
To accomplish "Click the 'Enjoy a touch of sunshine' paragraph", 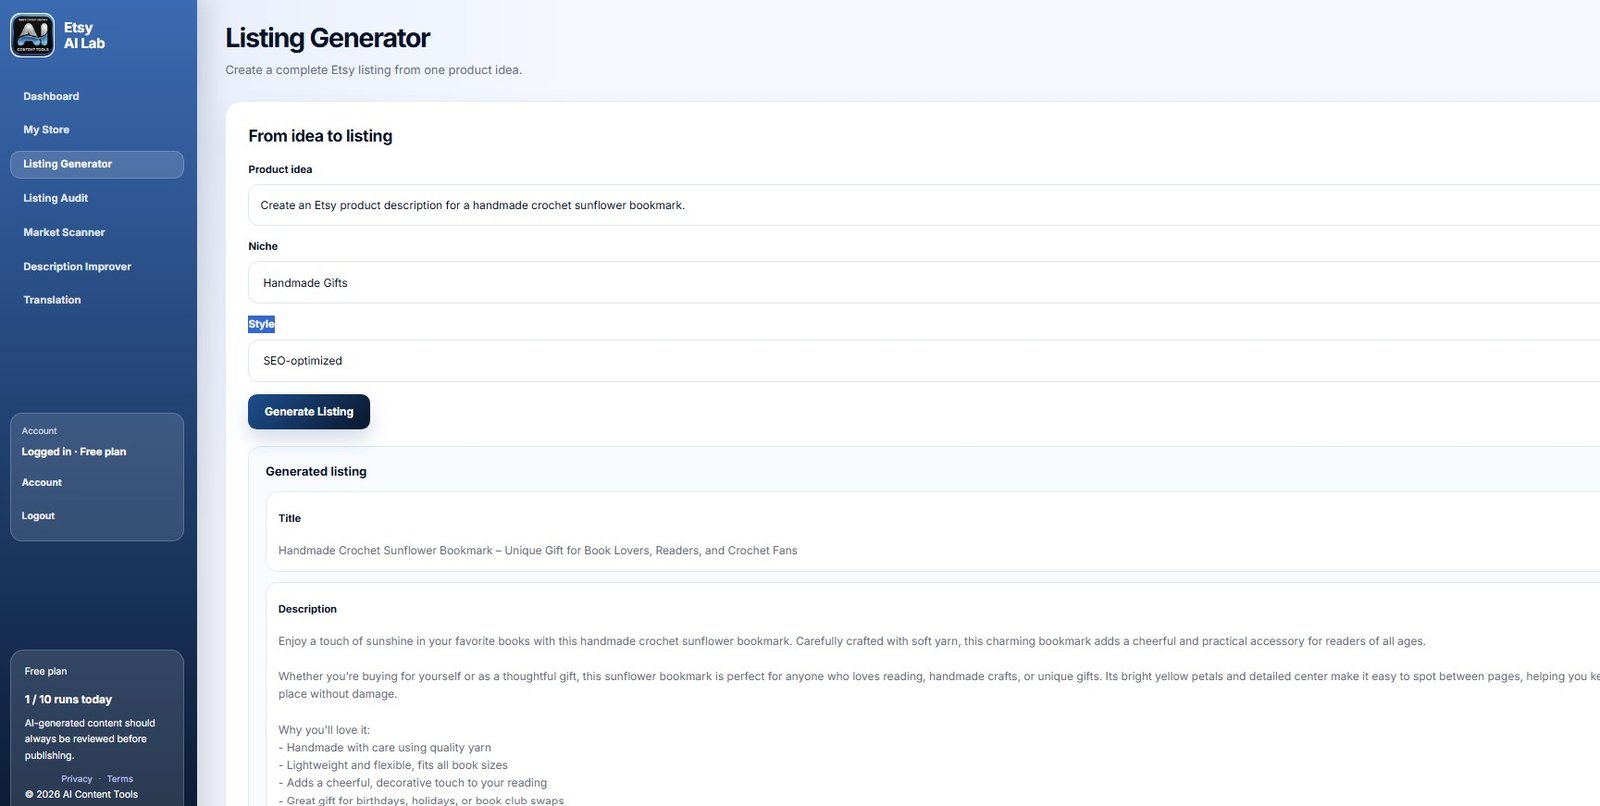I will 852,642.
